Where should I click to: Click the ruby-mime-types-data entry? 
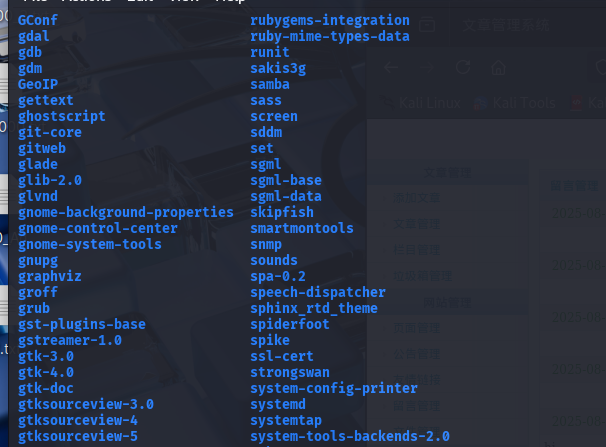point(330,36)
